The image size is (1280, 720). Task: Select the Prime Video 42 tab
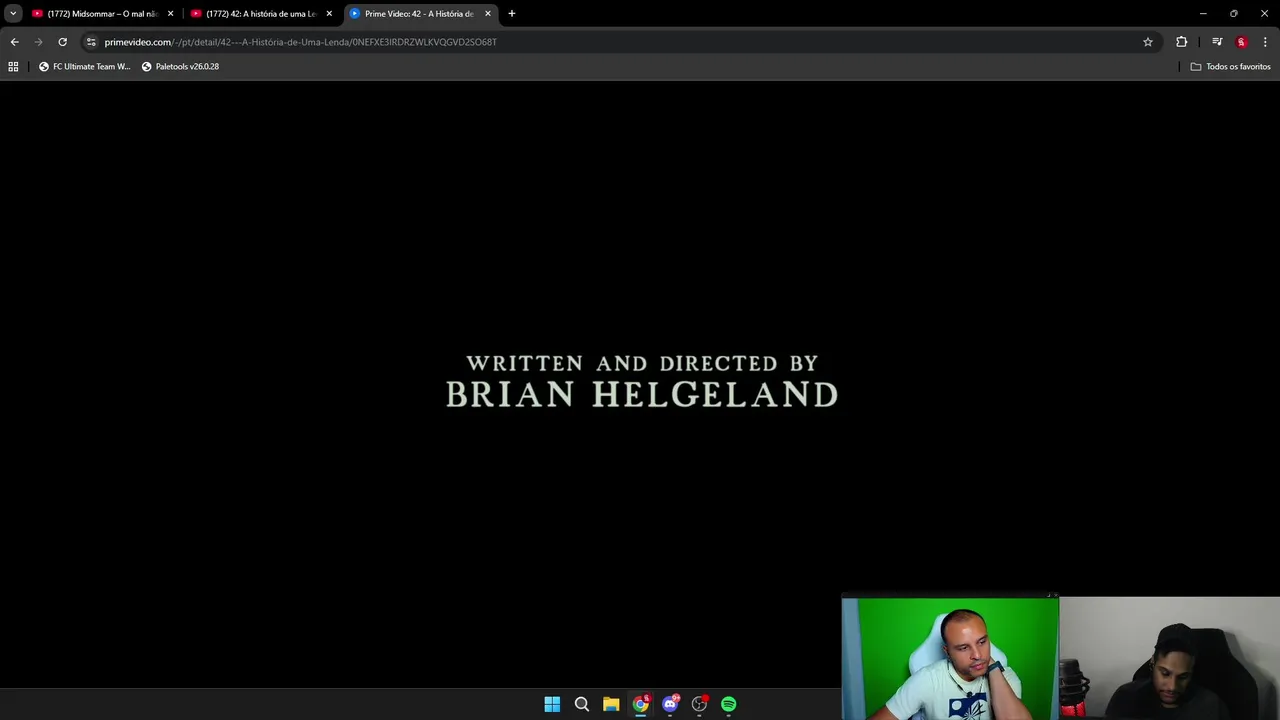(x=420, y=14)
